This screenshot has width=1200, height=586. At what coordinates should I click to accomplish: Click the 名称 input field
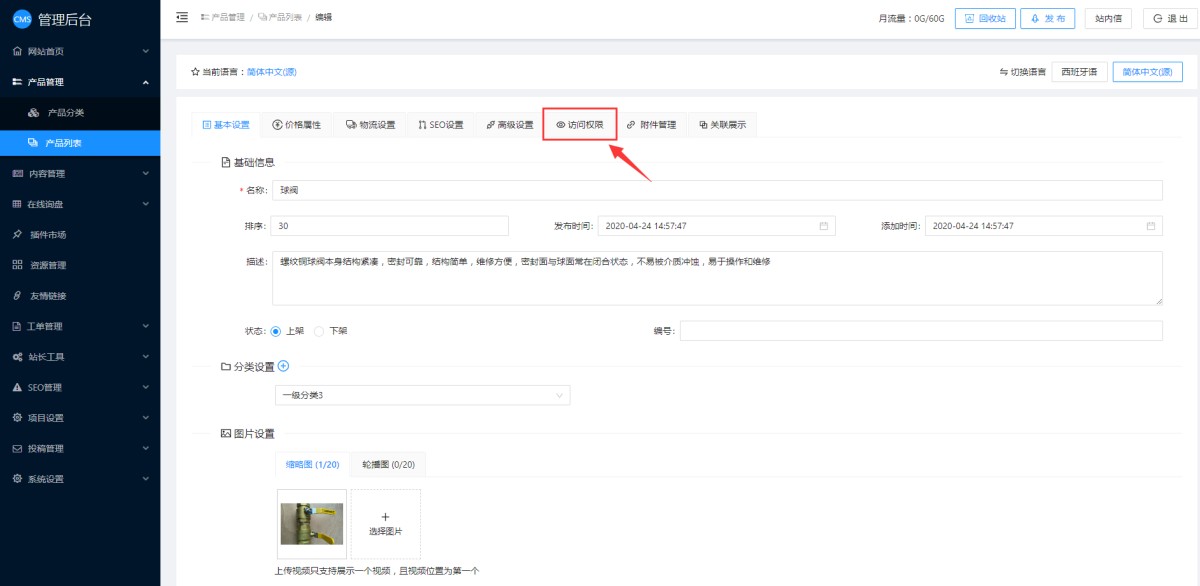(717, 190)
